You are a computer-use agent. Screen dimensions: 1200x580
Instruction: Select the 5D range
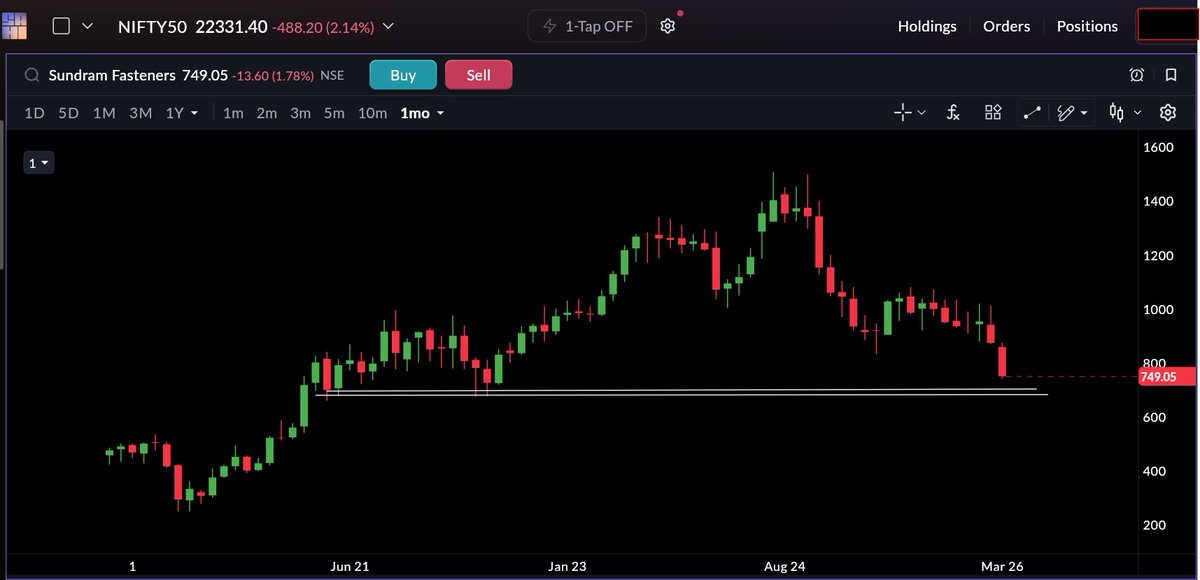(68, 113)
